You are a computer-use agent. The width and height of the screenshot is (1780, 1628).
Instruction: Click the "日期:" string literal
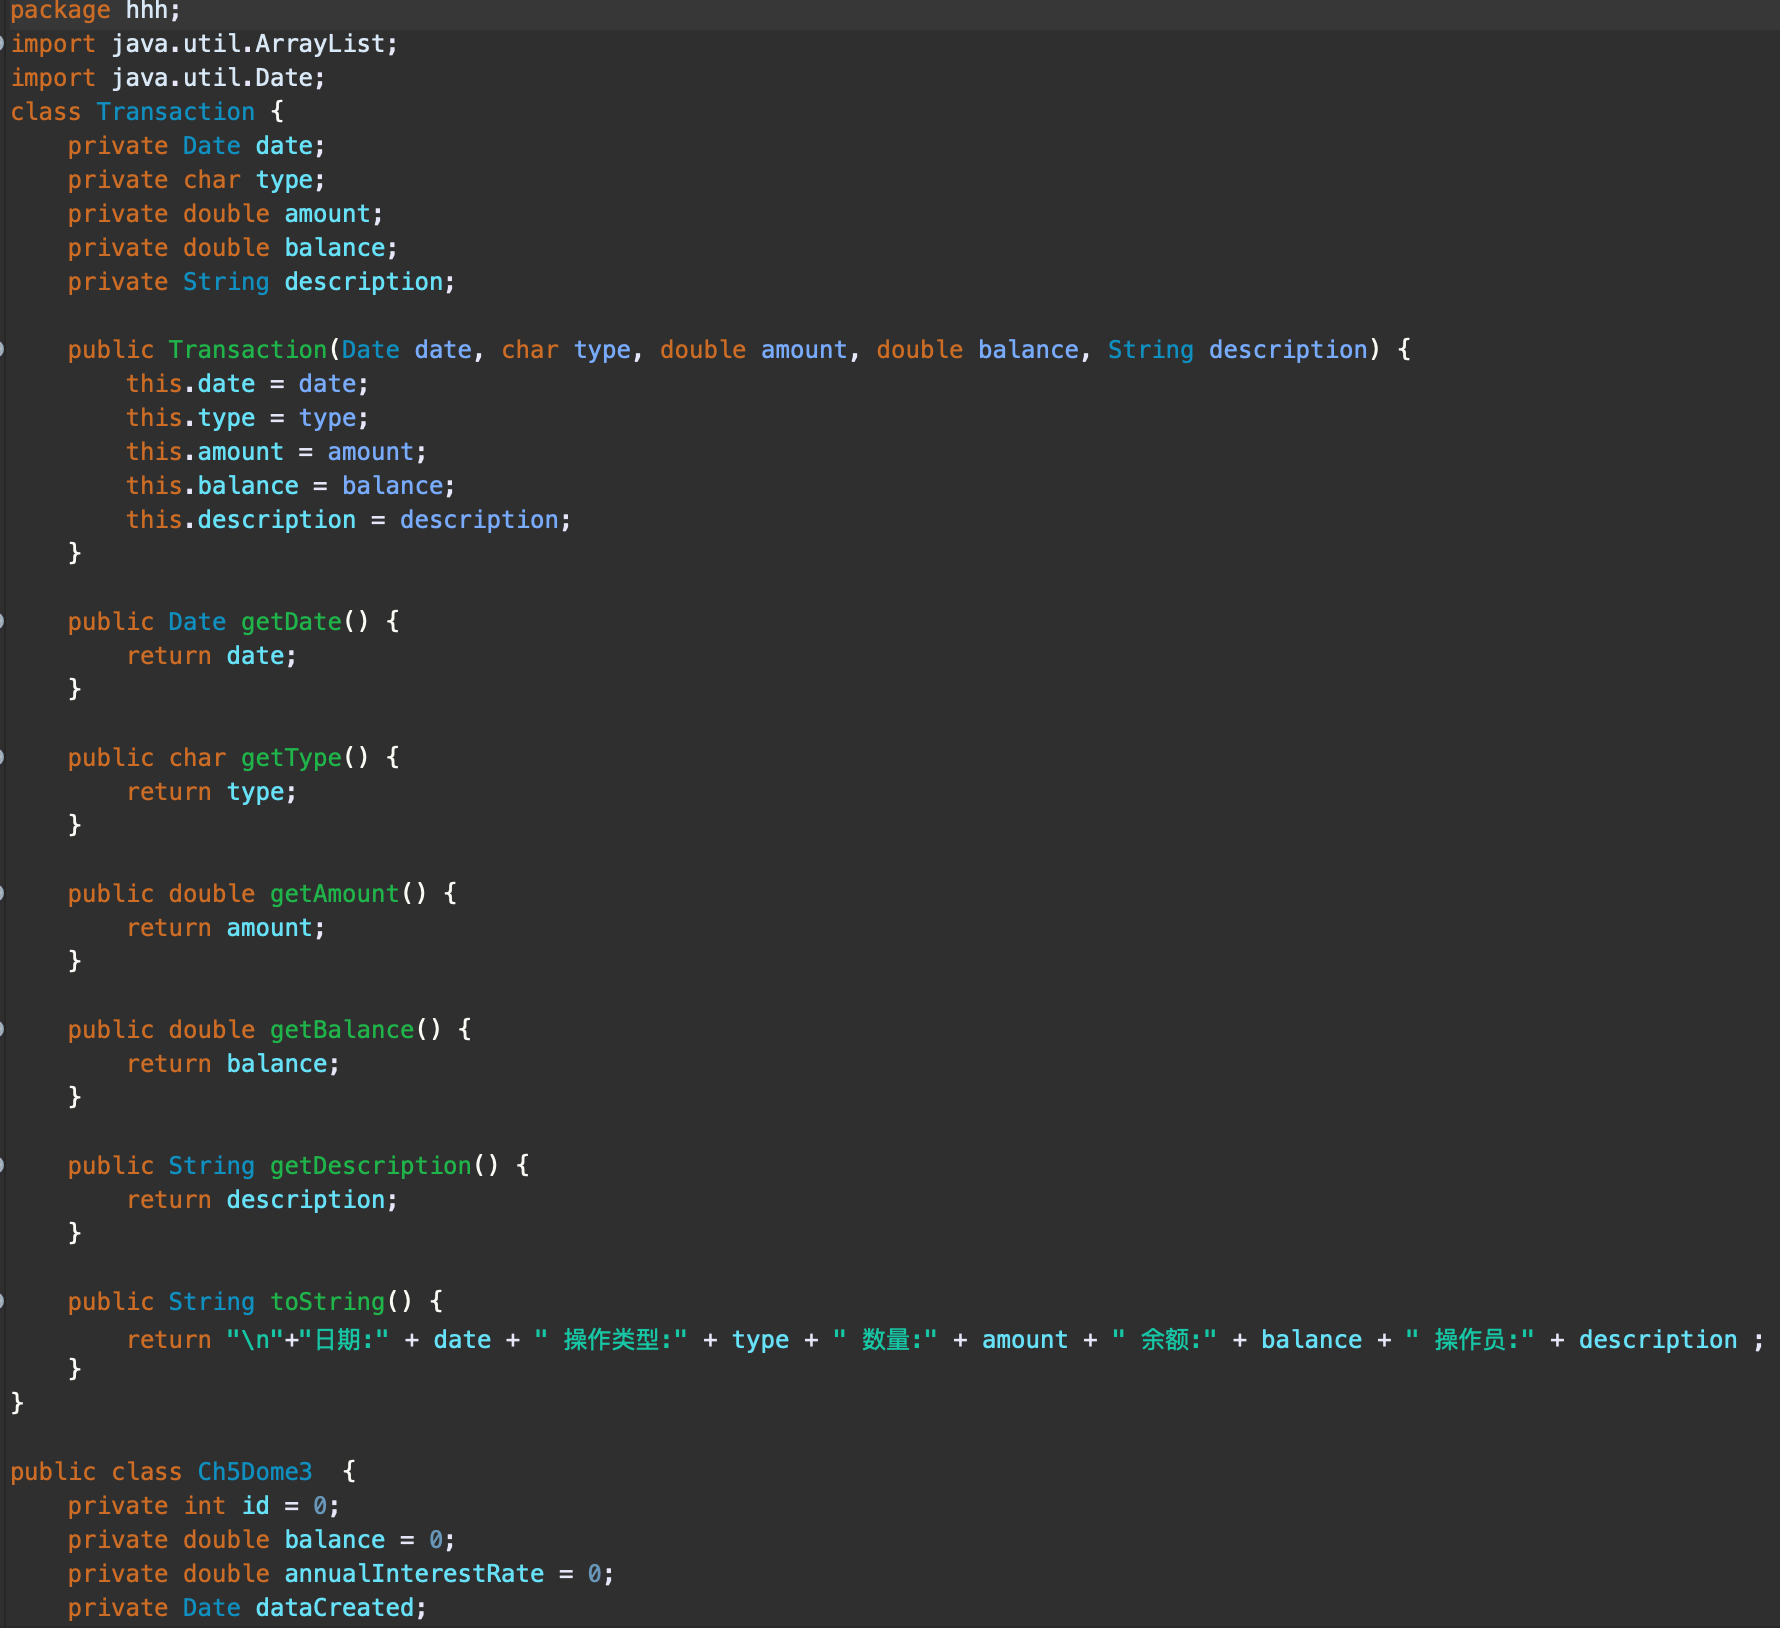(x=344, y=1340)
